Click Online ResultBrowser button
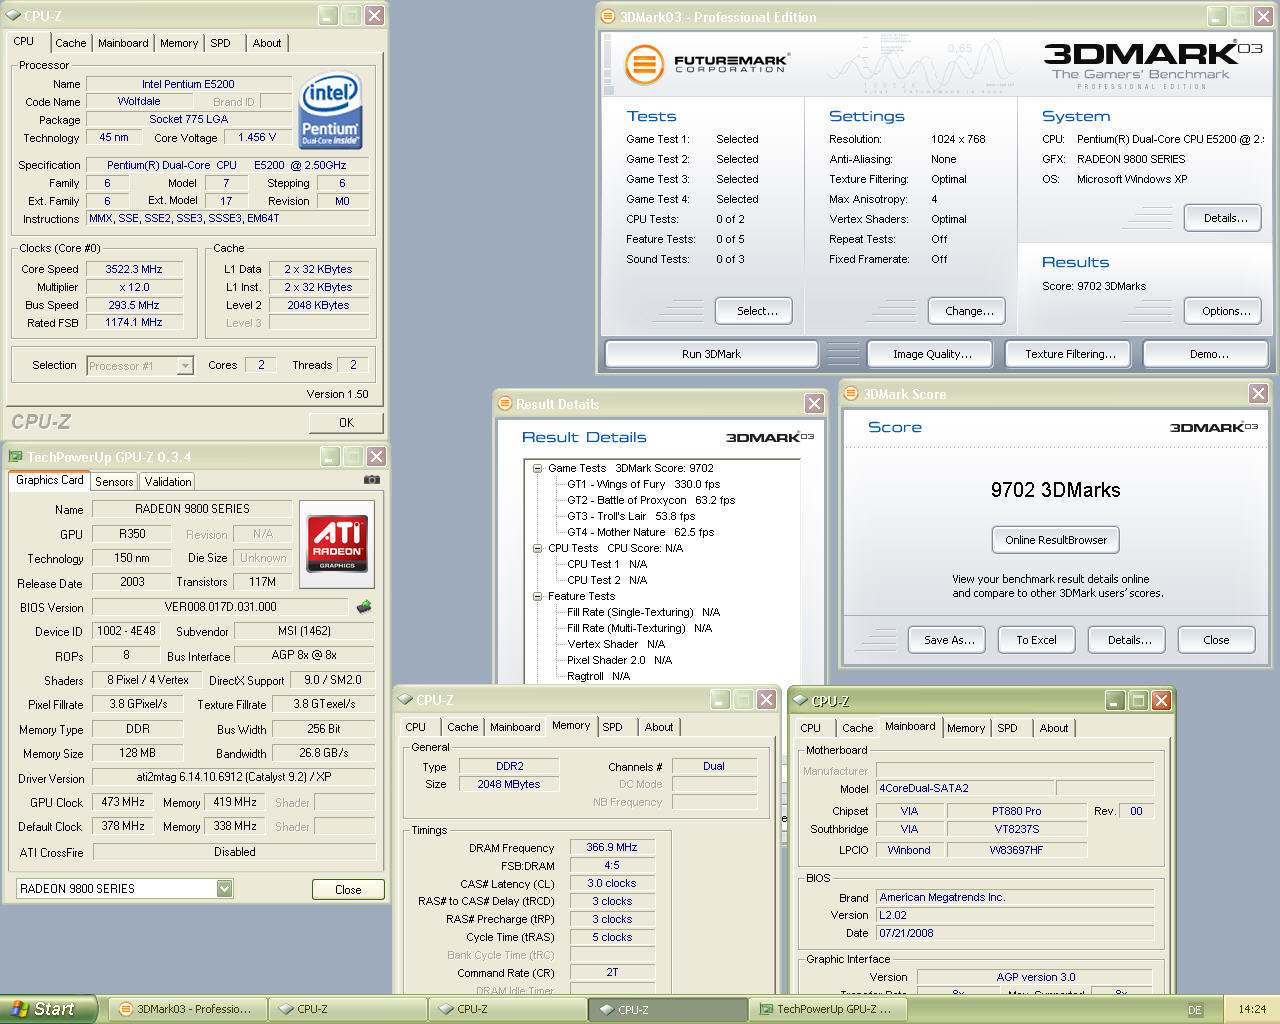 click(x=1056, y=540)
